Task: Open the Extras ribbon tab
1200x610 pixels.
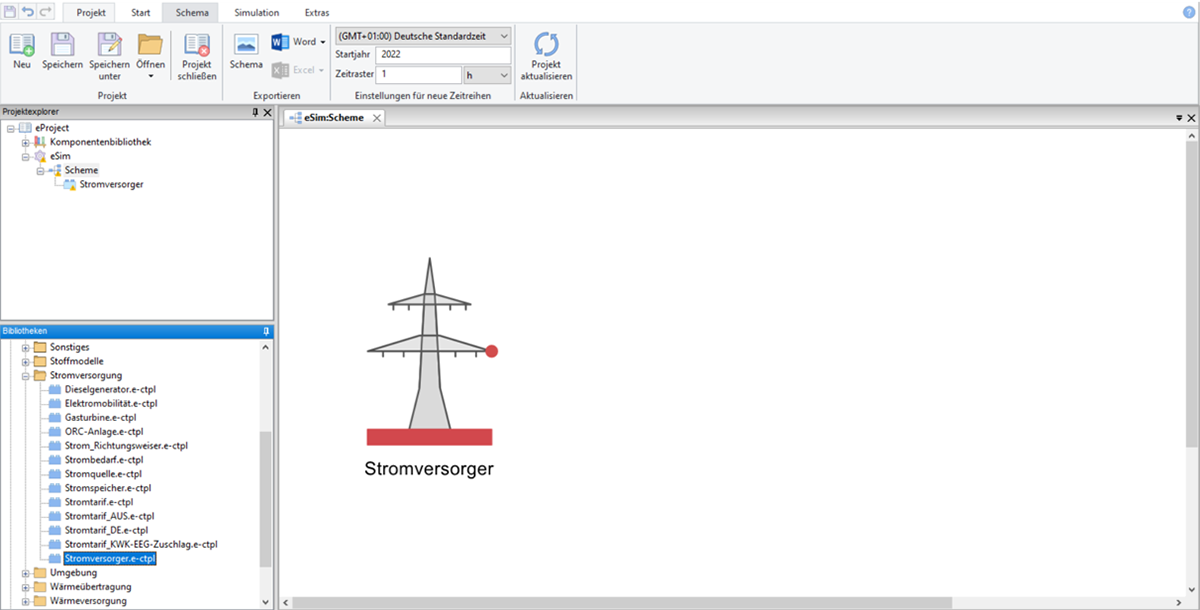Action: tap(318, 12)
